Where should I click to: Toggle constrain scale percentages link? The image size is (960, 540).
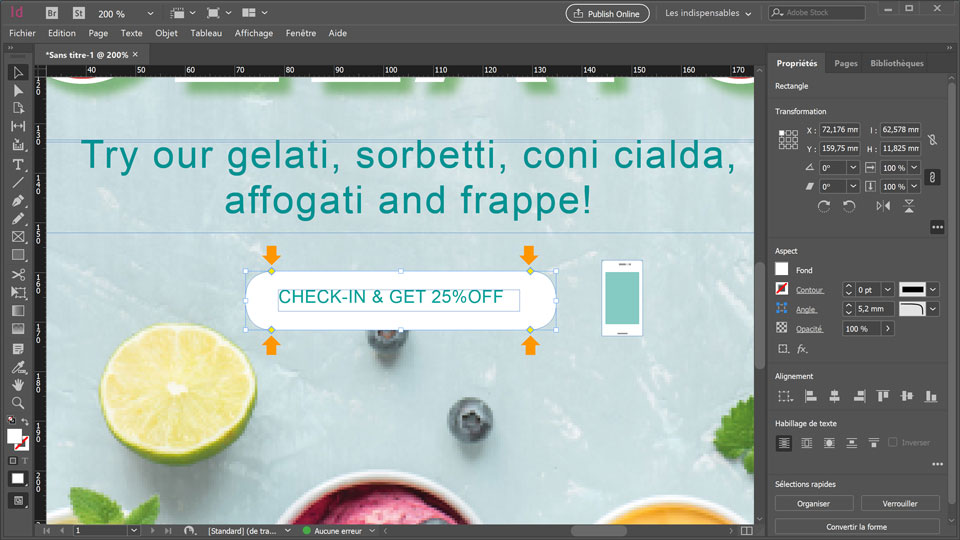click(932, 178)
